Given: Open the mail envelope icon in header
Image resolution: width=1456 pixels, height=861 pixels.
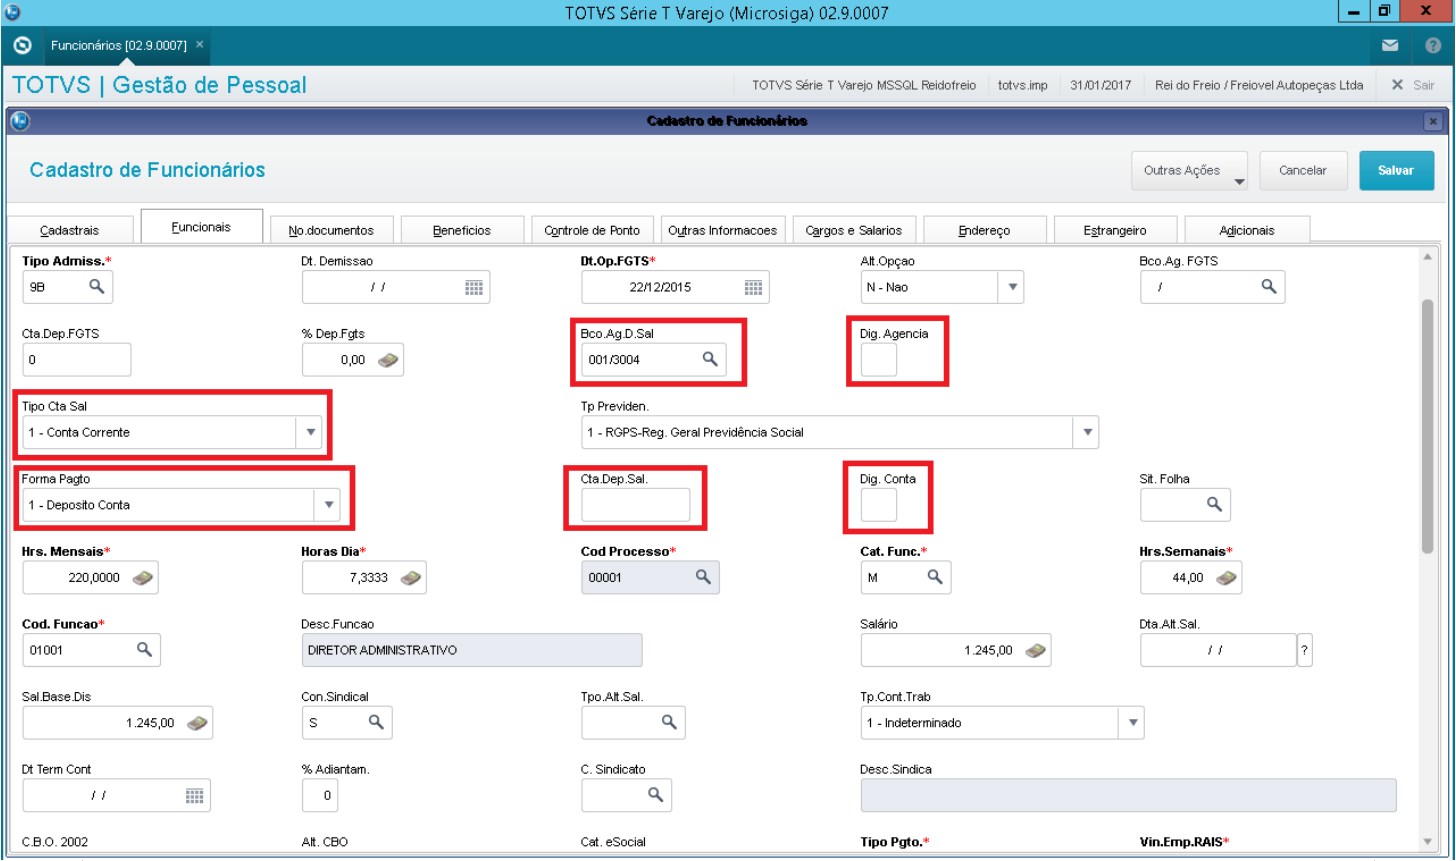Looking at the screenshot, I should 1390,46.
